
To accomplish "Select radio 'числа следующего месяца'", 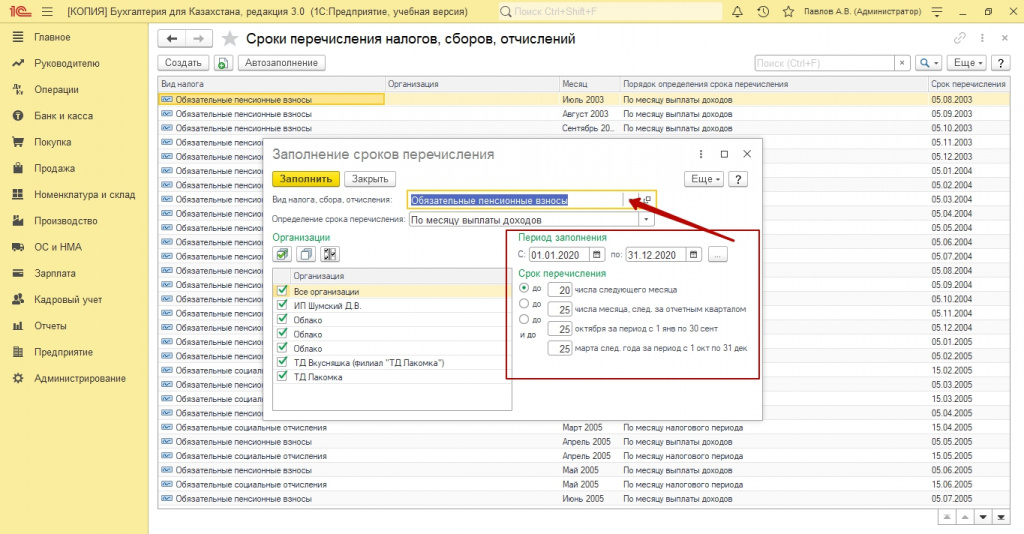I will pyautogui.click(x=524, y=288).
